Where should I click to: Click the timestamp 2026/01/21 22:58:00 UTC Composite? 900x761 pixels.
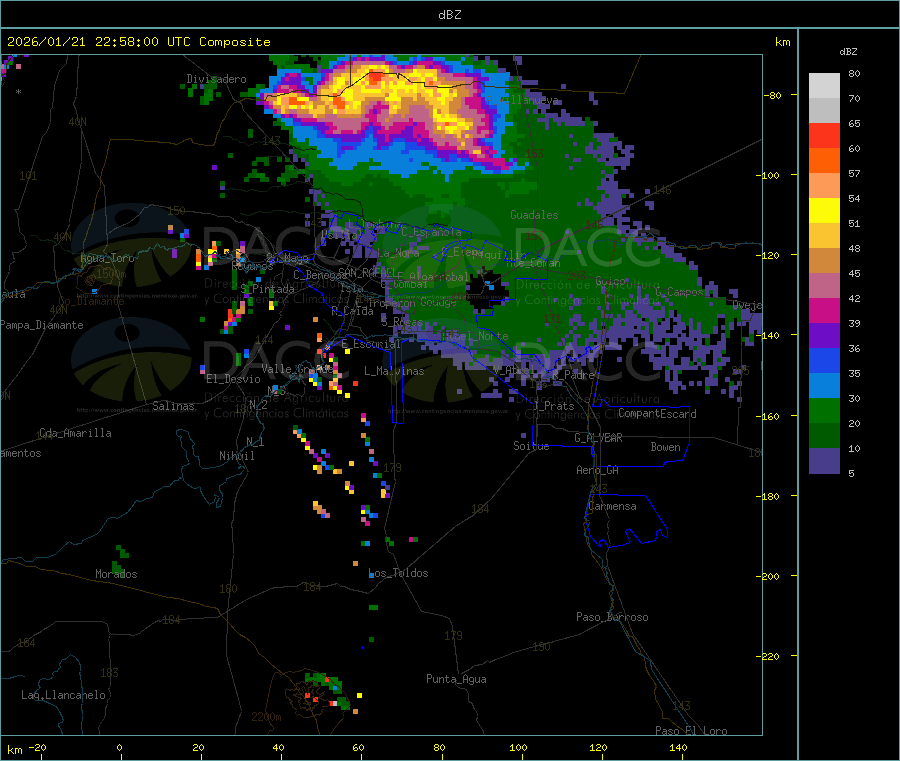pyautogui.click(x=138, y=42)
